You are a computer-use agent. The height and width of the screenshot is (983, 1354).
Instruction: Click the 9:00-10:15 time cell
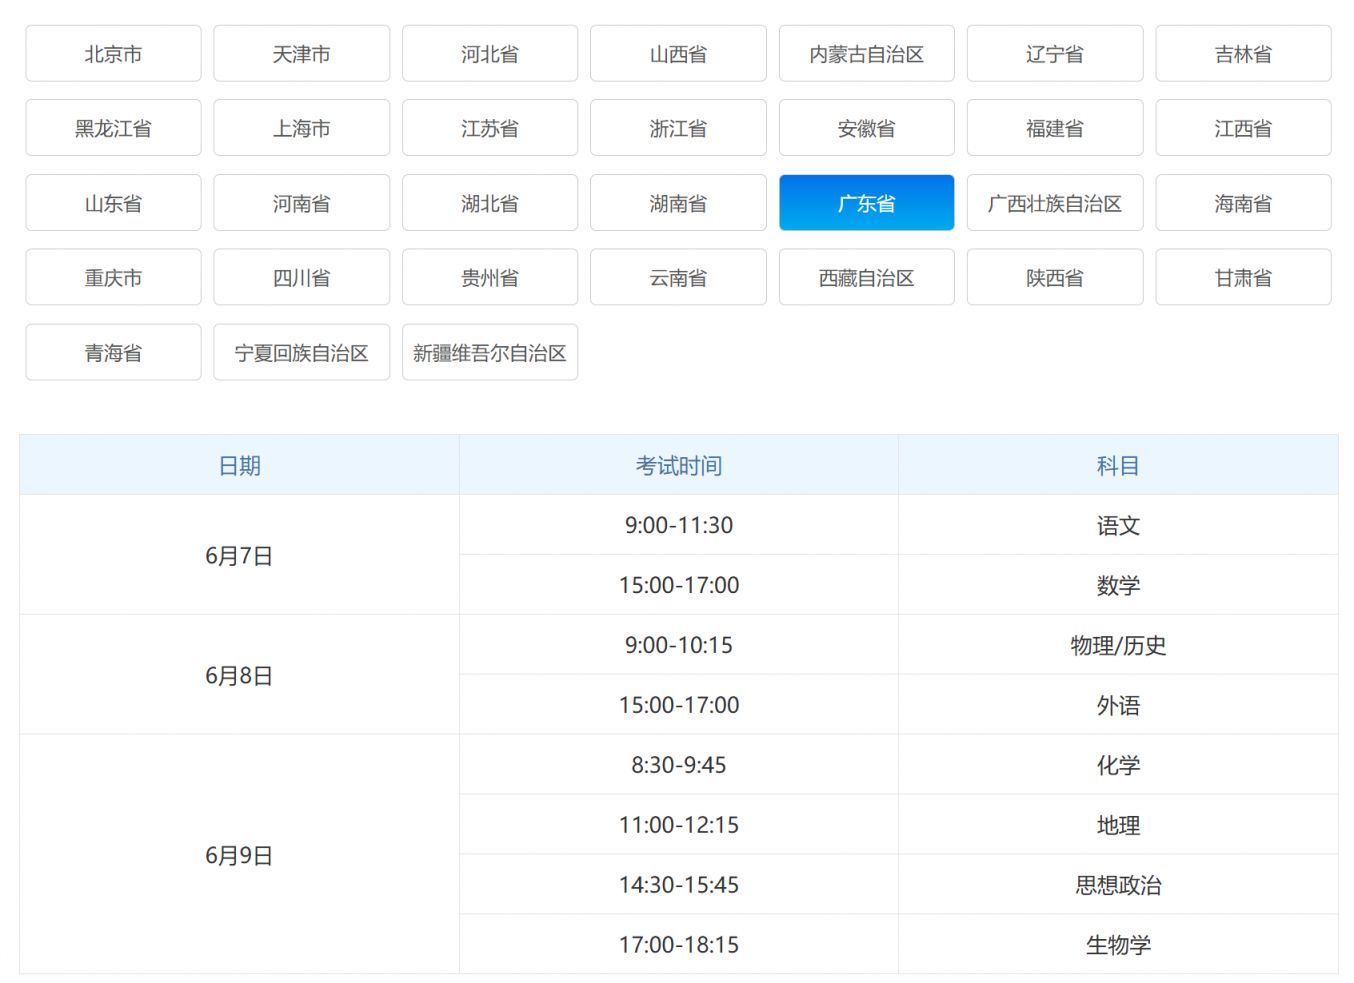(x=679, y=645)
